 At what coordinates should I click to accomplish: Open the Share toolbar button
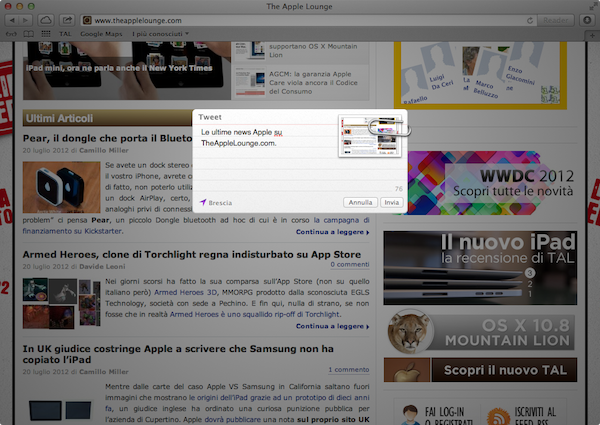pos(67,20)
